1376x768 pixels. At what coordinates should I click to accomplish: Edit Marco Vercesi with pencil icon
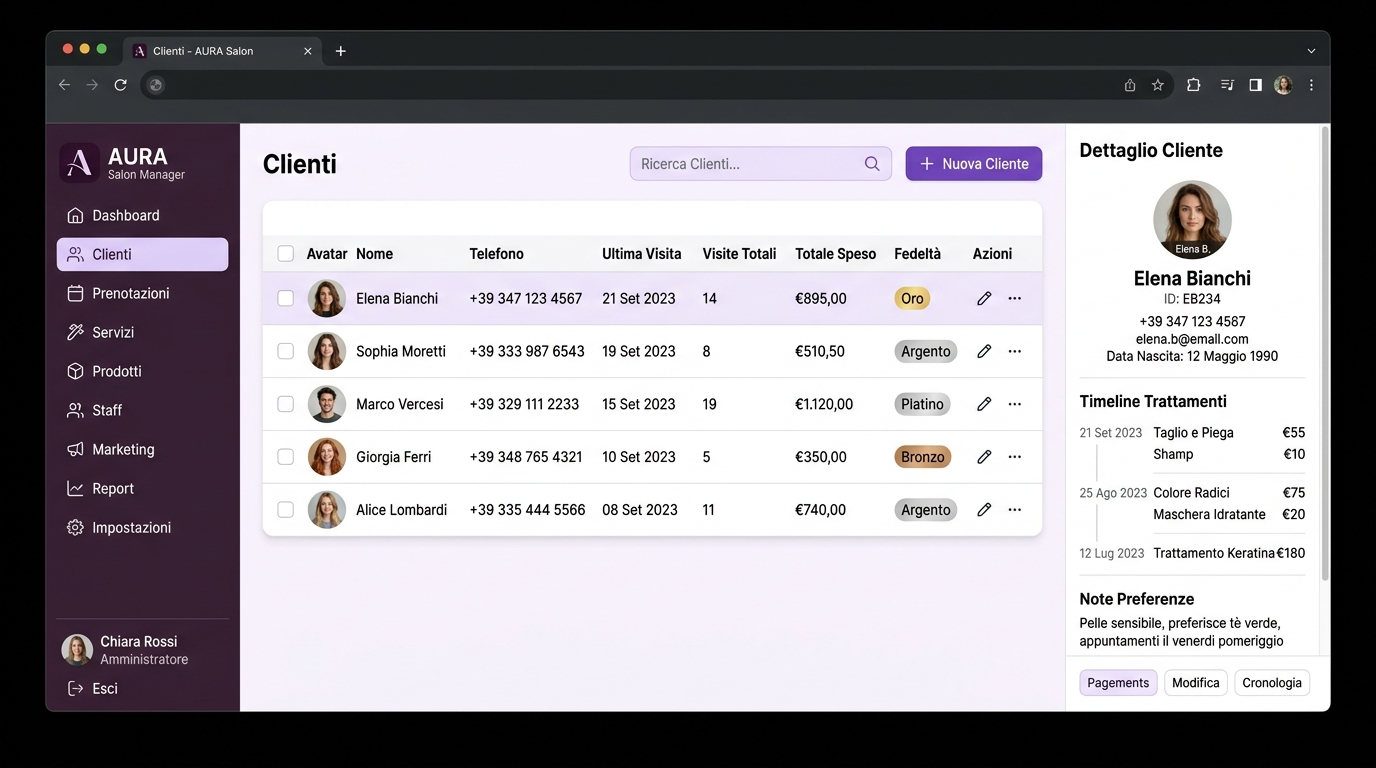tap(984, 404)
